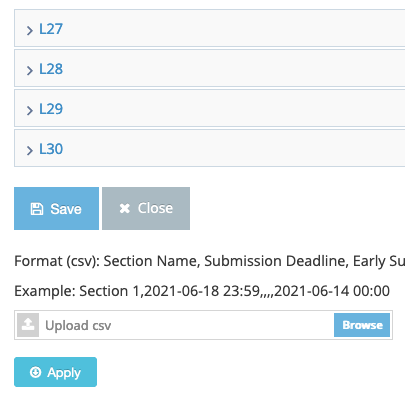This screenshot has height=395, width=405.
Task: Click the Close button label
Action: click(155, 208)
